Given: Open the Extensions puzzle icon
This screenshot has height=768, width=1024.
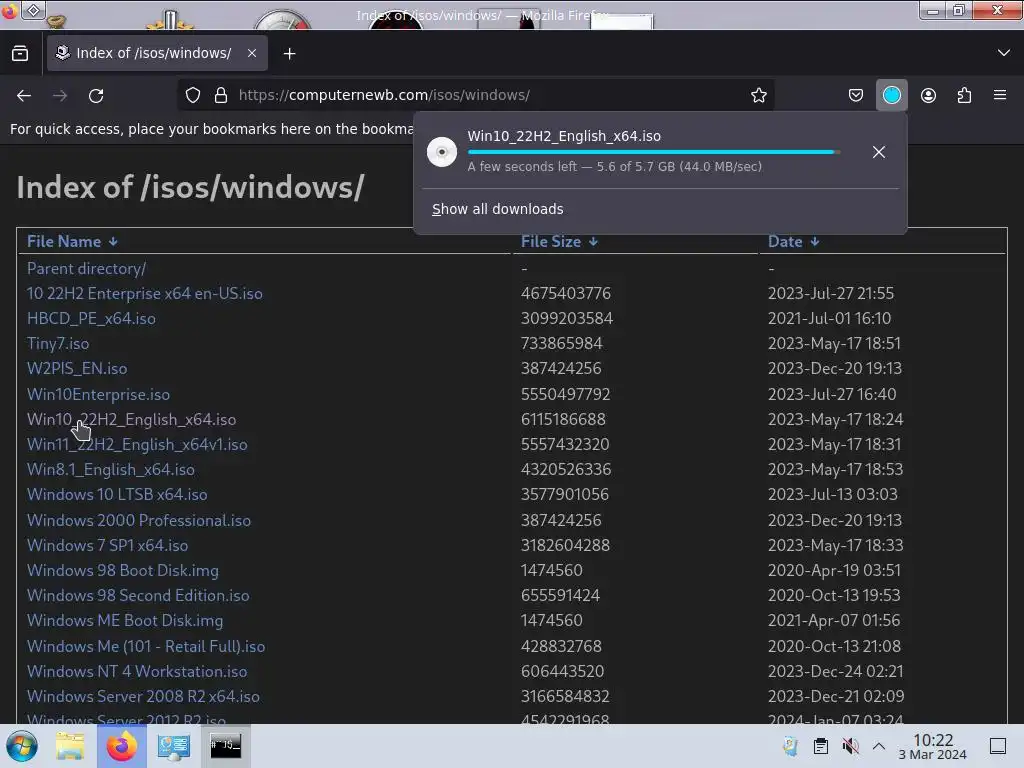Looking at the screenshot, I should (964, 95).
